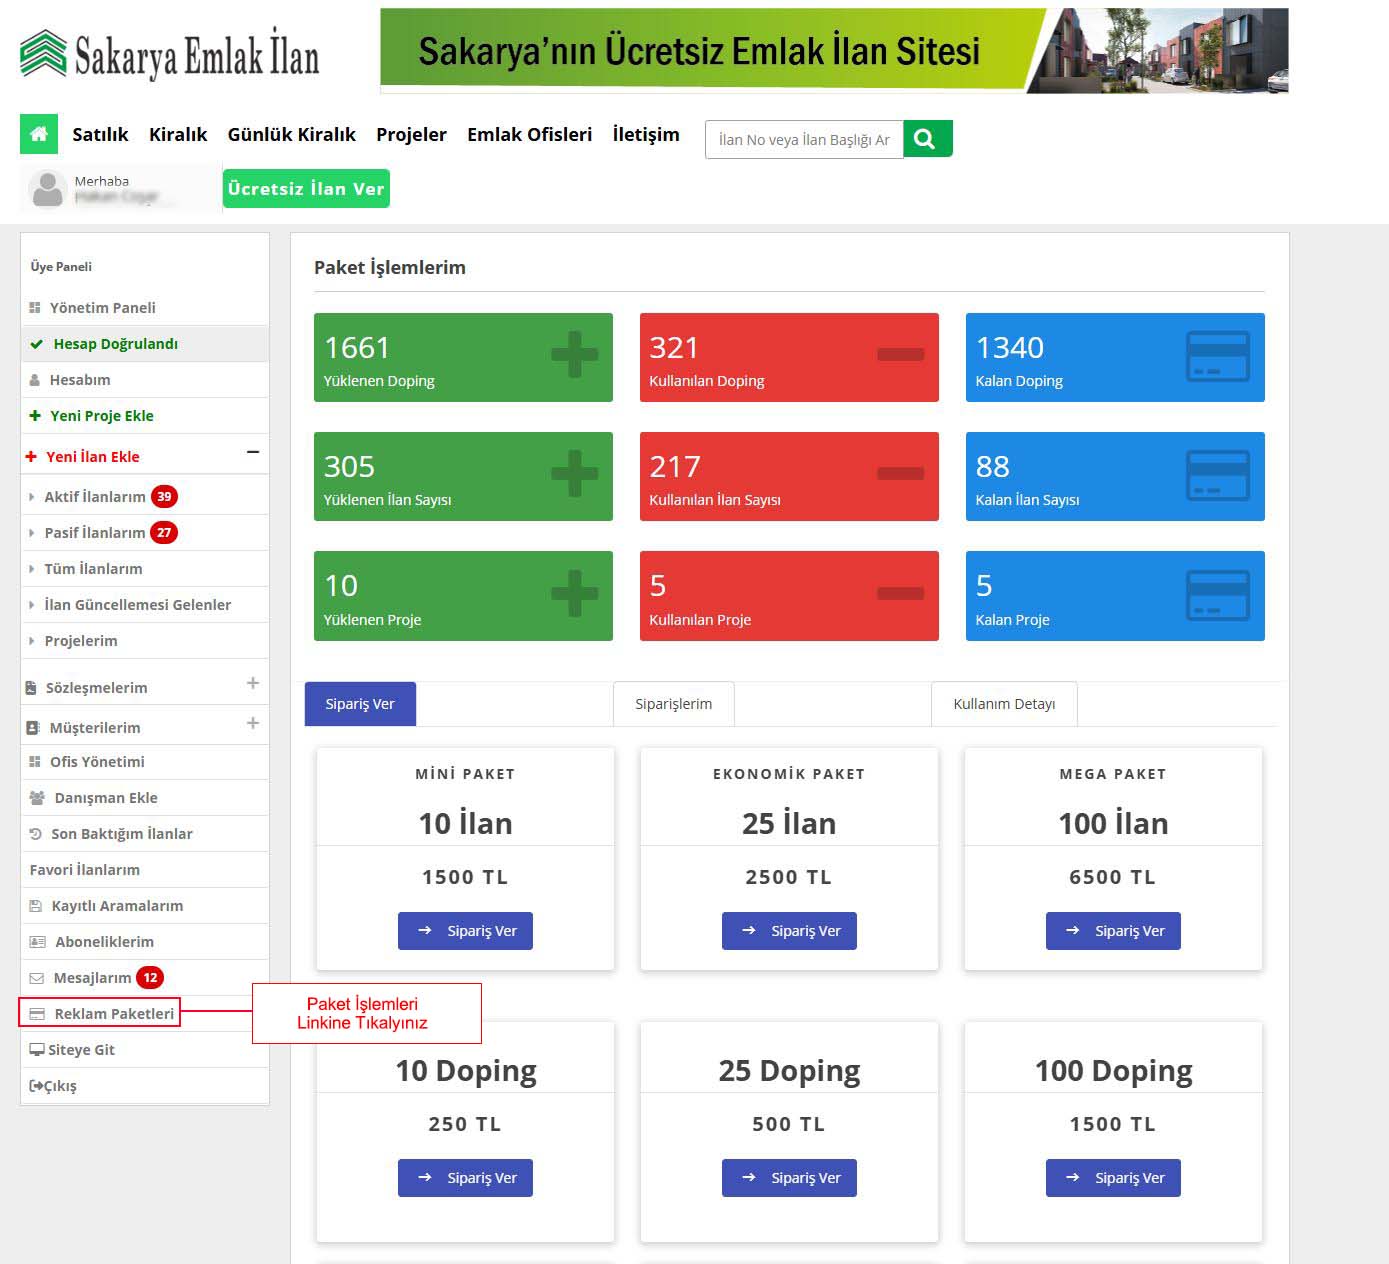Click the Sakarya Emlak İlan logo
This screenshot has width=1389, height=1264.
(x=170, y=54)
